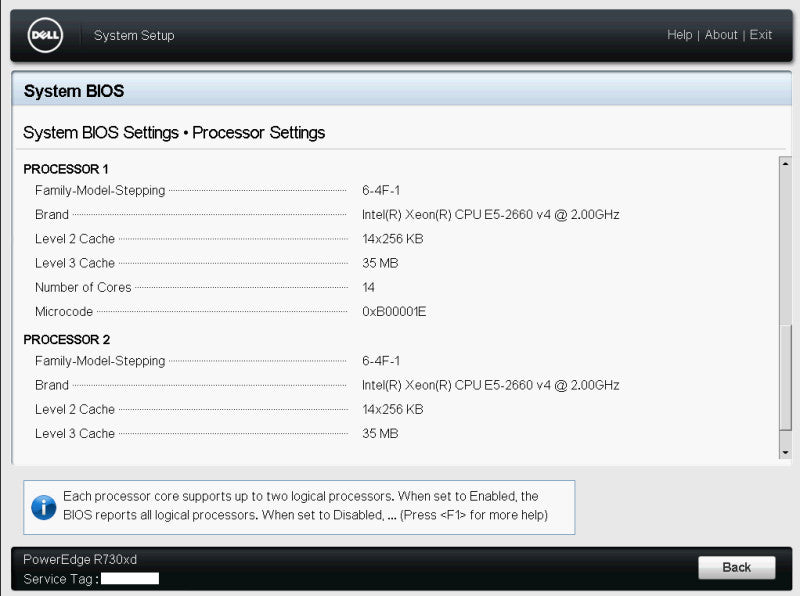Click the blue information icon
Image resolution: width=800 pixels, height=596 pixels.
(x=44, y=507)
